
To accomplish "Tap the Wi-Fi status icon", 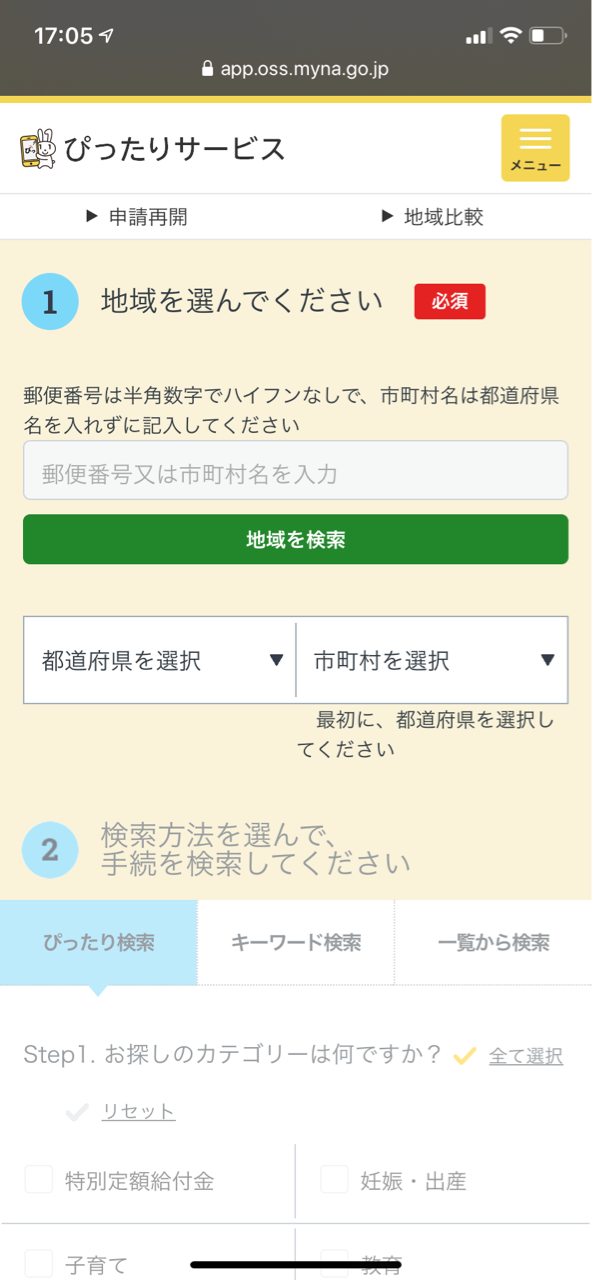I will point(511,36).
